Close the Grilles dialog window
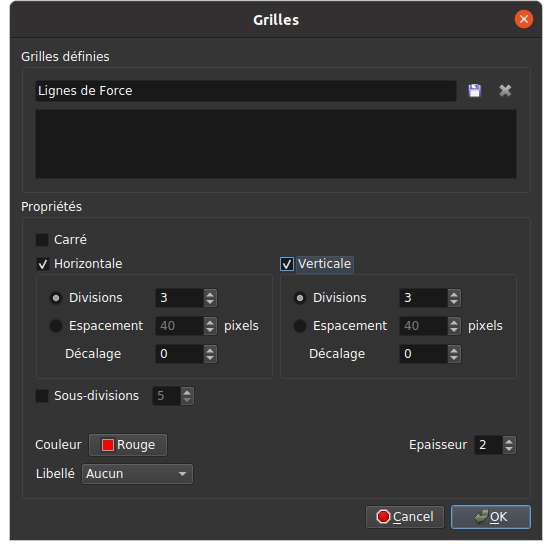This screenshot has height=550, width=552. click(x=523, y=19)
